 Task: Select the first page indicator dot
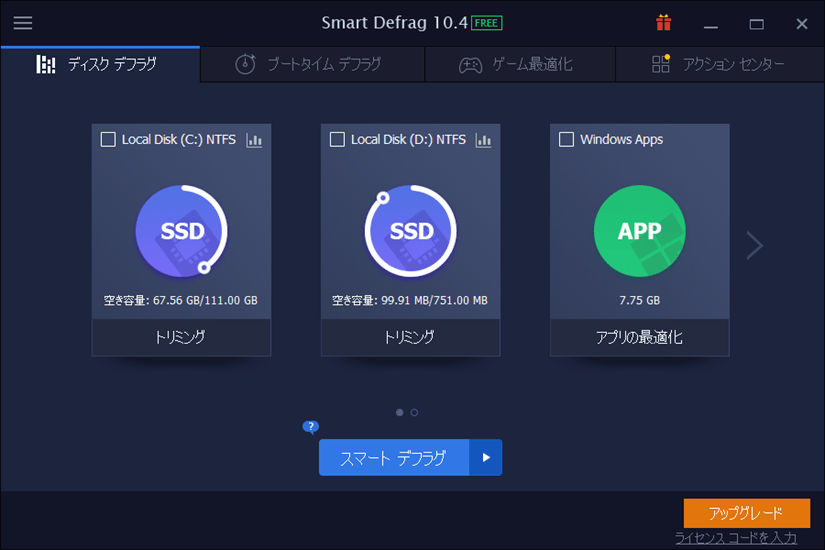click(400, 413)
